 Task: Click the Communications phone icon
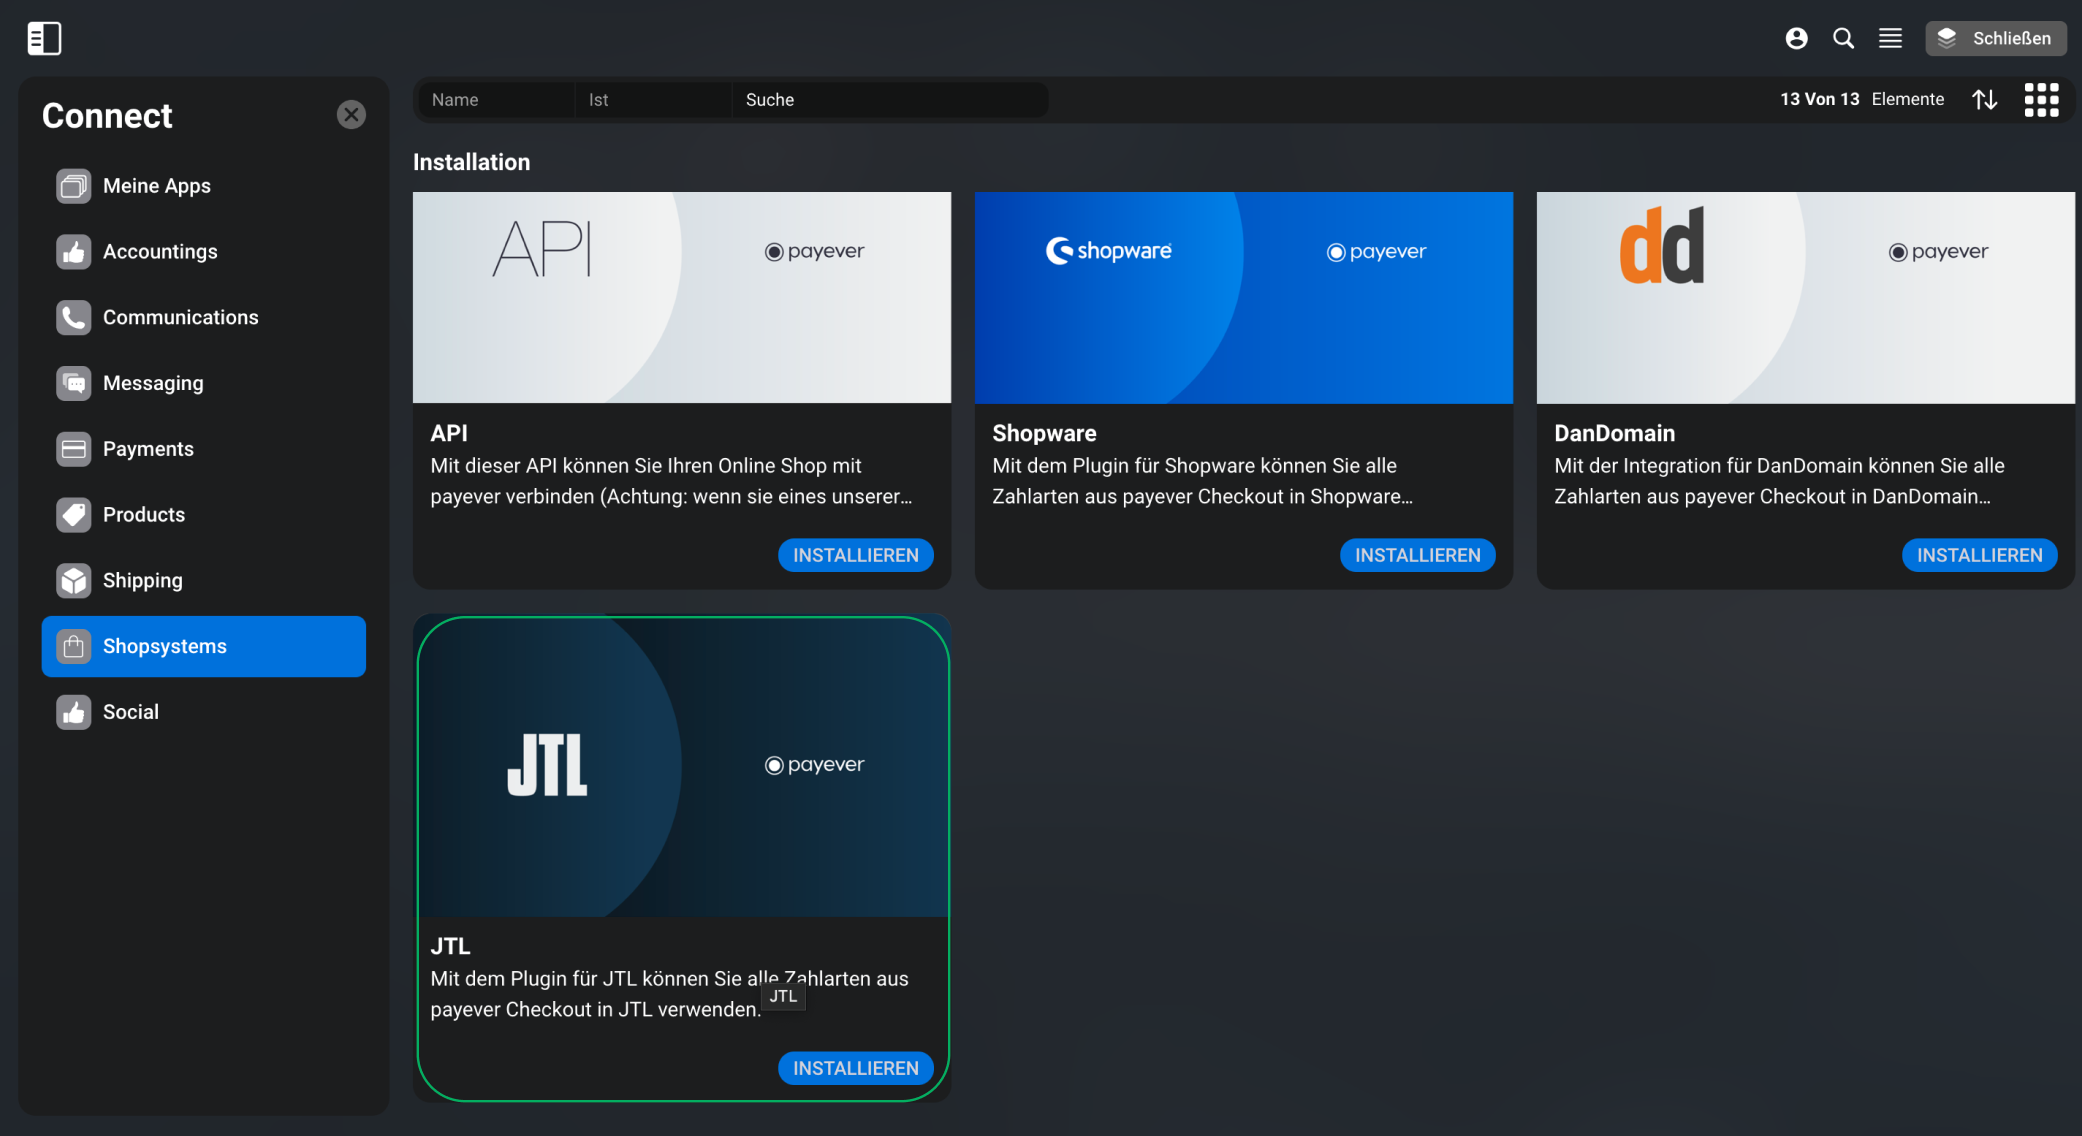73,317
